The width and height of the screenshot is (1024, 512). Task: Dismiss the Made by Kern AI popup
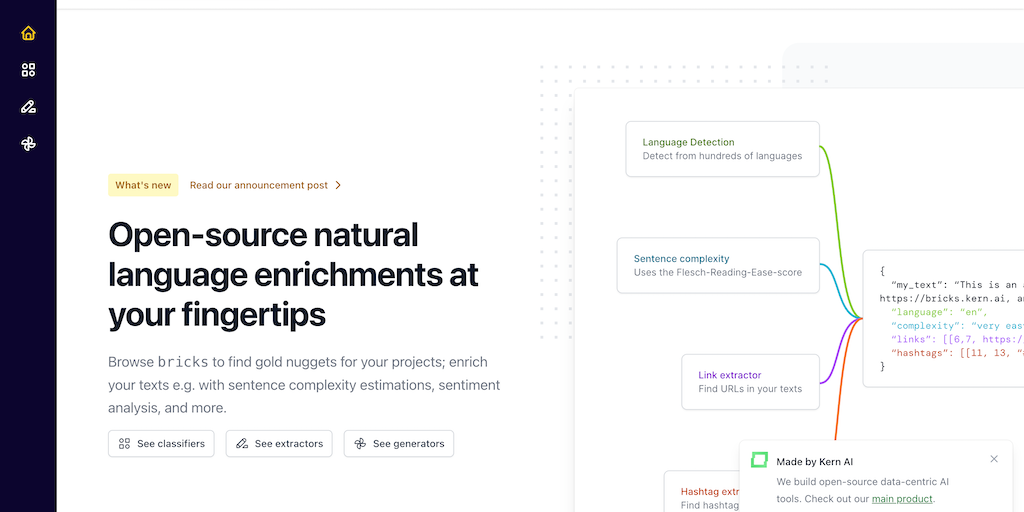click(994, 459)
